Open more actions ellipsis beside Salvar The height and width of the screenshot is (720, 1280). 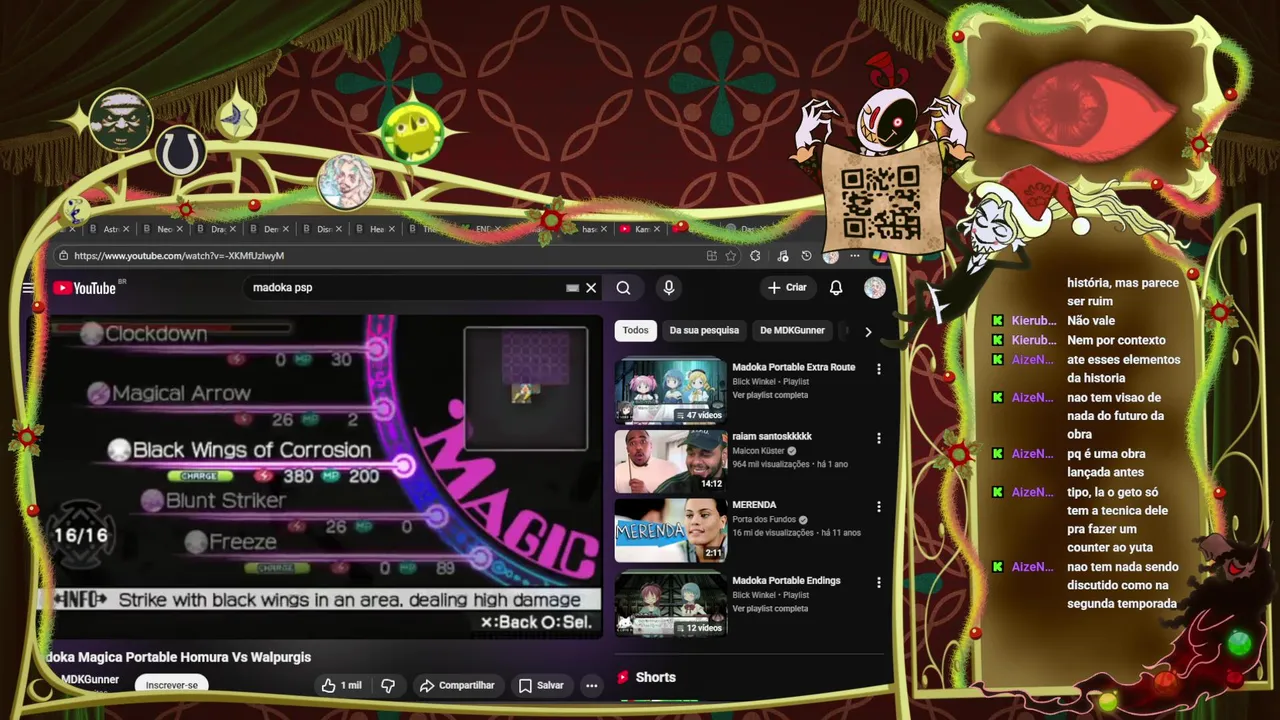tap(592, 685)
